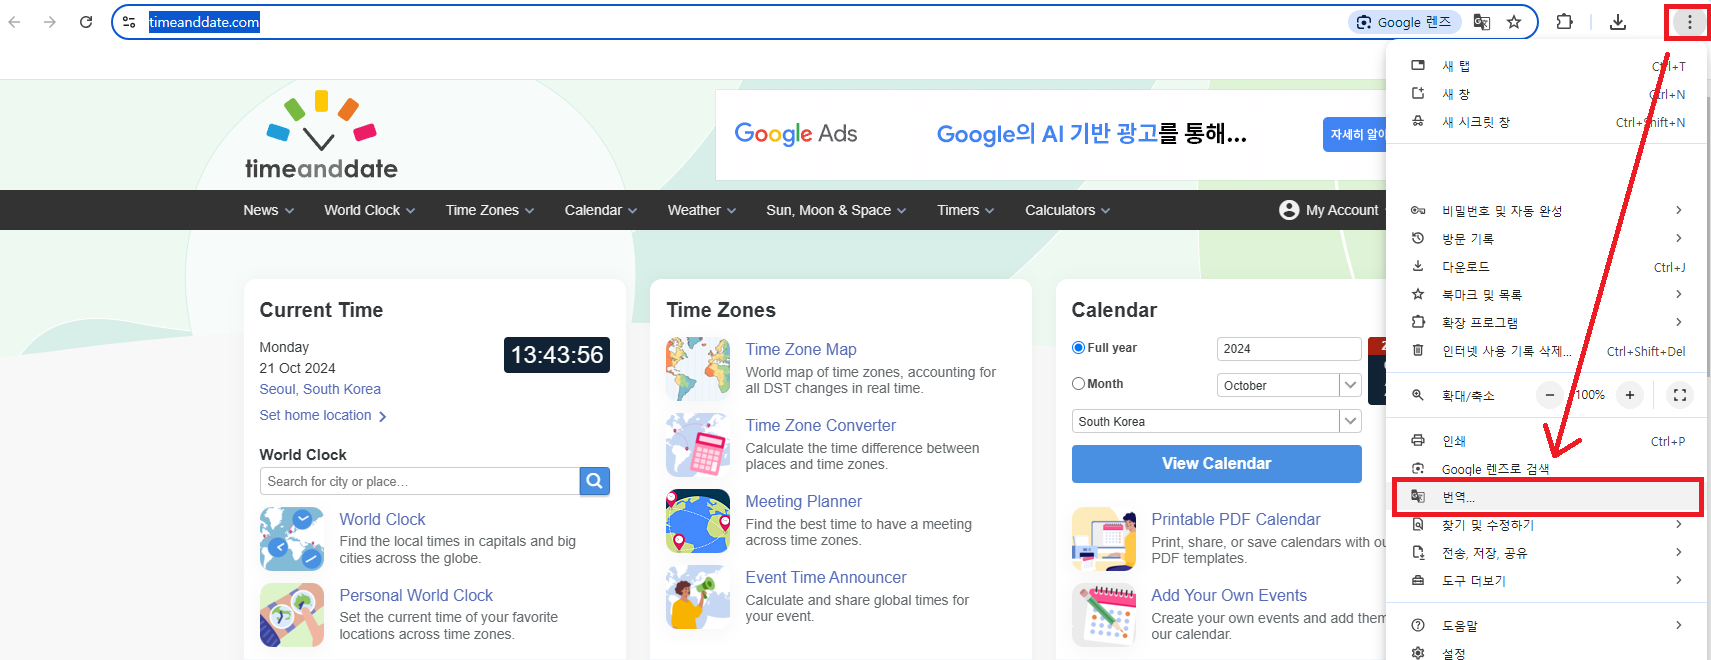Open 전송, 저장, 공유 submenu

pos(1547,552)
